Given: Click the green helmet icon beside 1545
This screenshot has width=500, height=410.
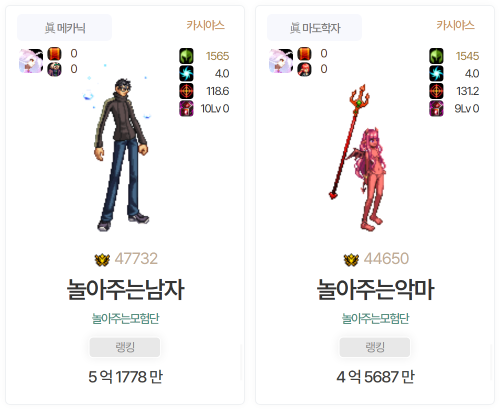Looking at the screenshot, I should point(436,56).
